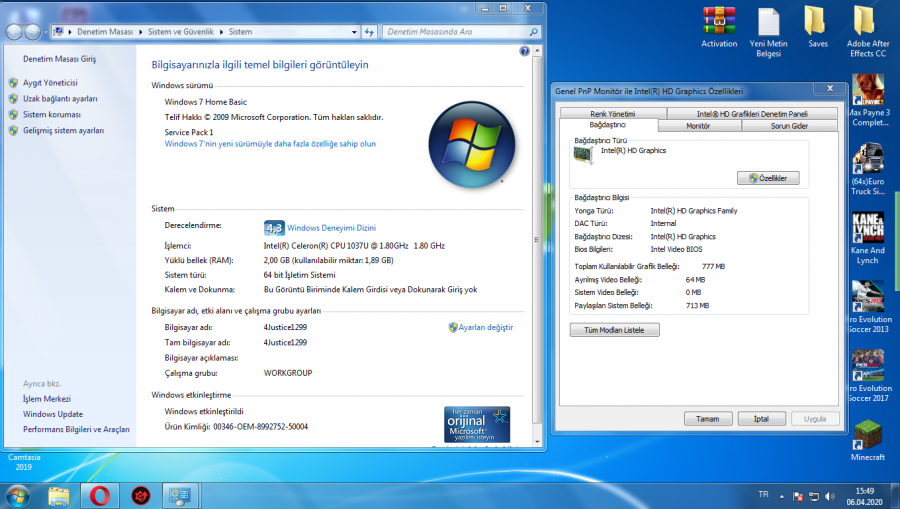Open the Activation WinRAR archive on desktop

tap(719, 26)
